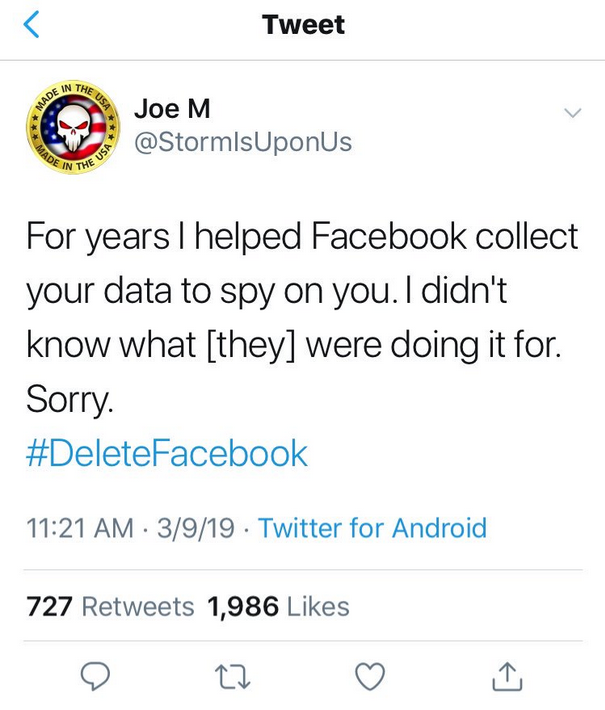The width and height of the screenshot is (605, 710).
Task: Click the Tweet header title
Action: (x=303, y=25)
